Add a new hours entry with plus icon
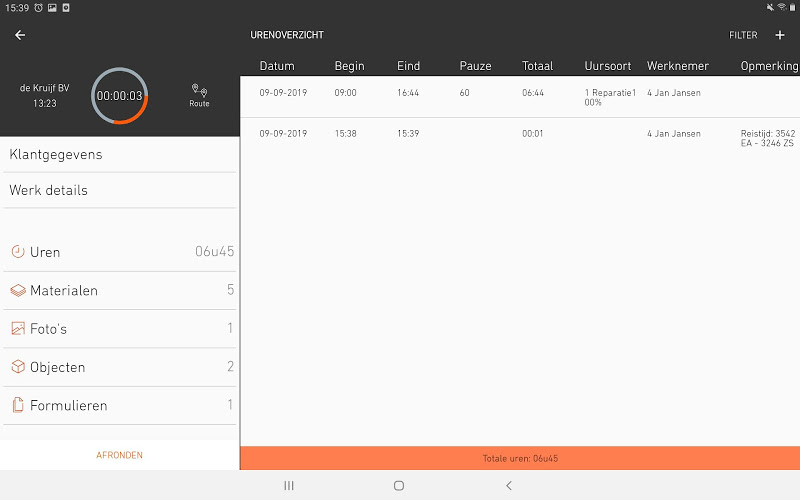This screenshot has width=800, height=500. coord(780,35)
